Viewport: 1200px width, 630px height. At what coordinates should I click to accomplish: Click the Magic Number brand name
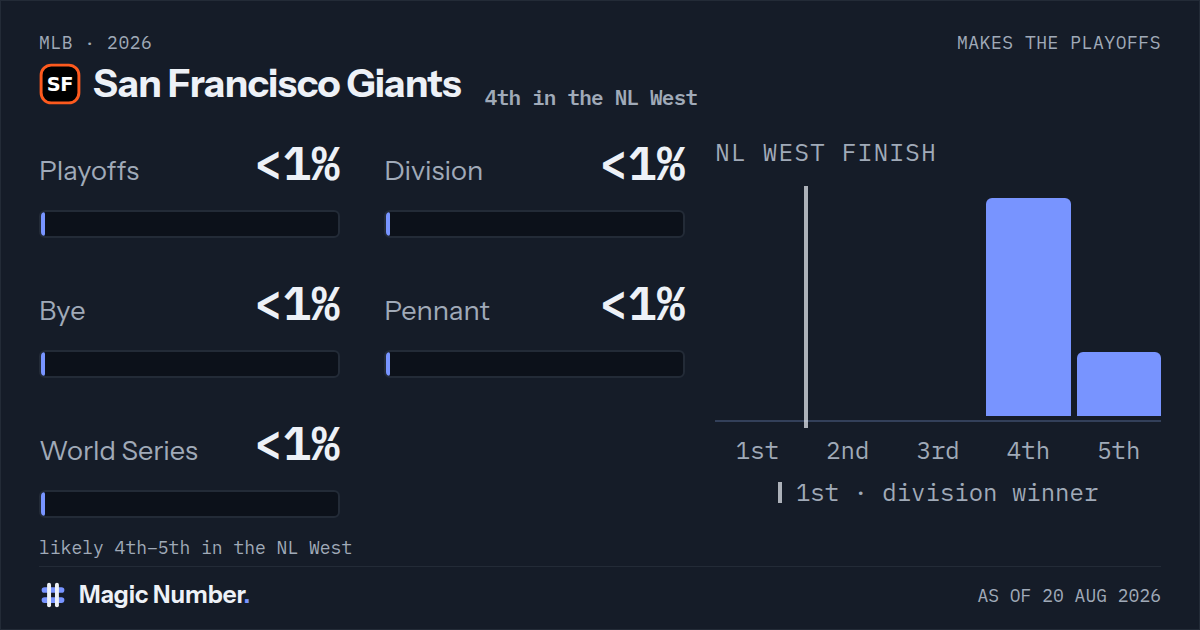pos(164,595)
